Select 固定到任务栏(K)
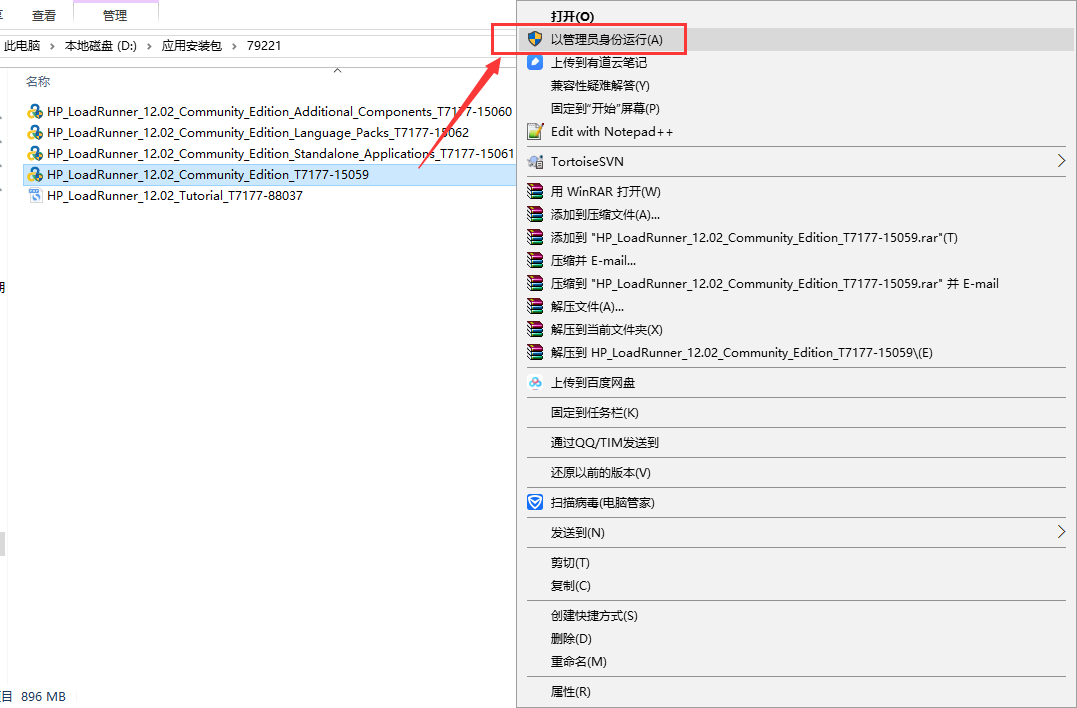Screen dimensions: 1077x708 [x=796, y=413]
